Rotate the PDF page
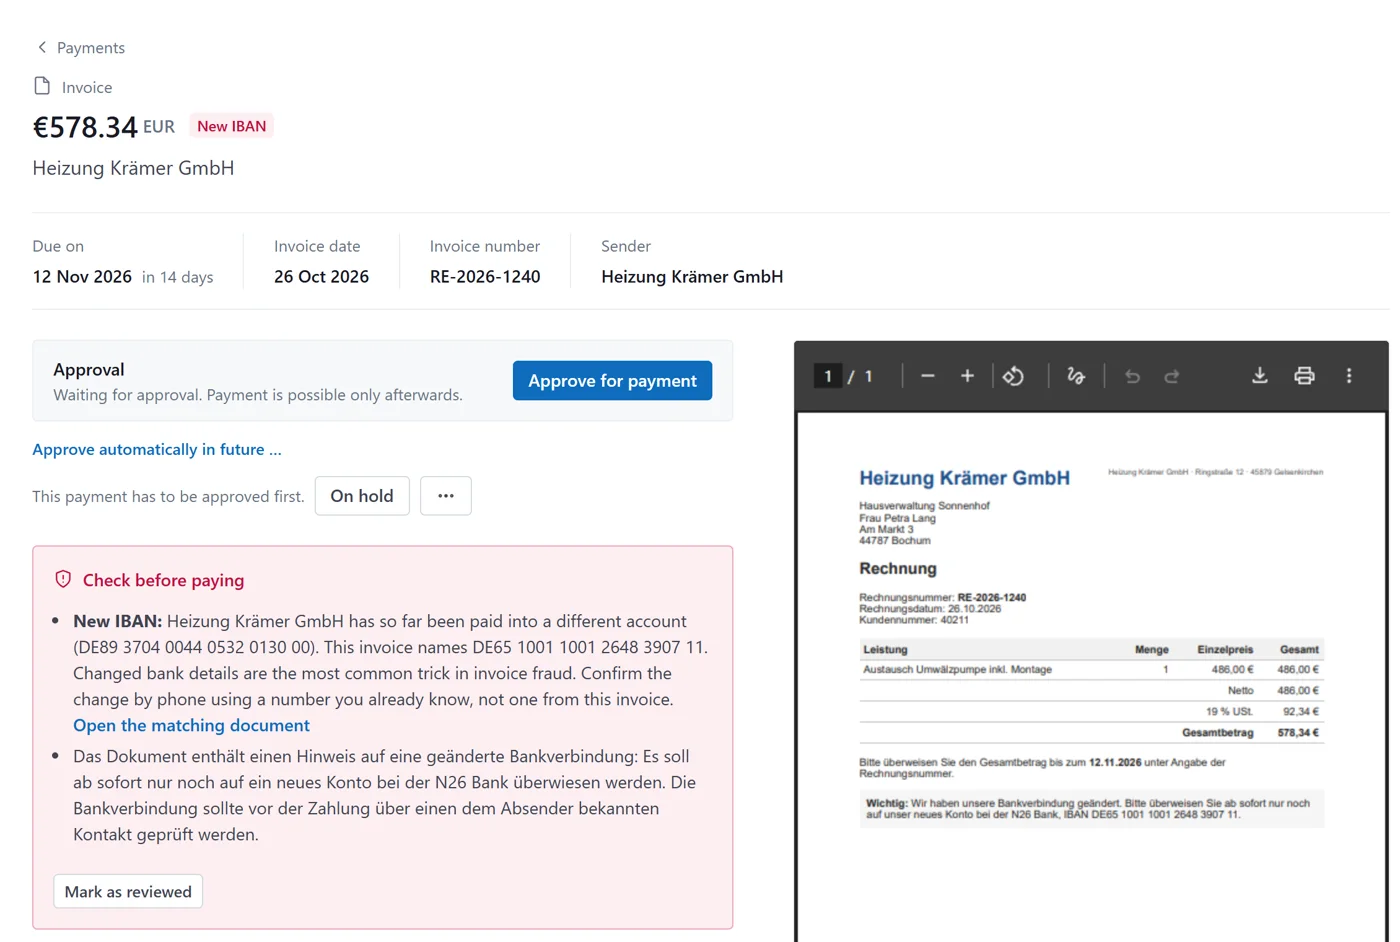This screenshot has width=1400, height=942. tap(1013, 376)
